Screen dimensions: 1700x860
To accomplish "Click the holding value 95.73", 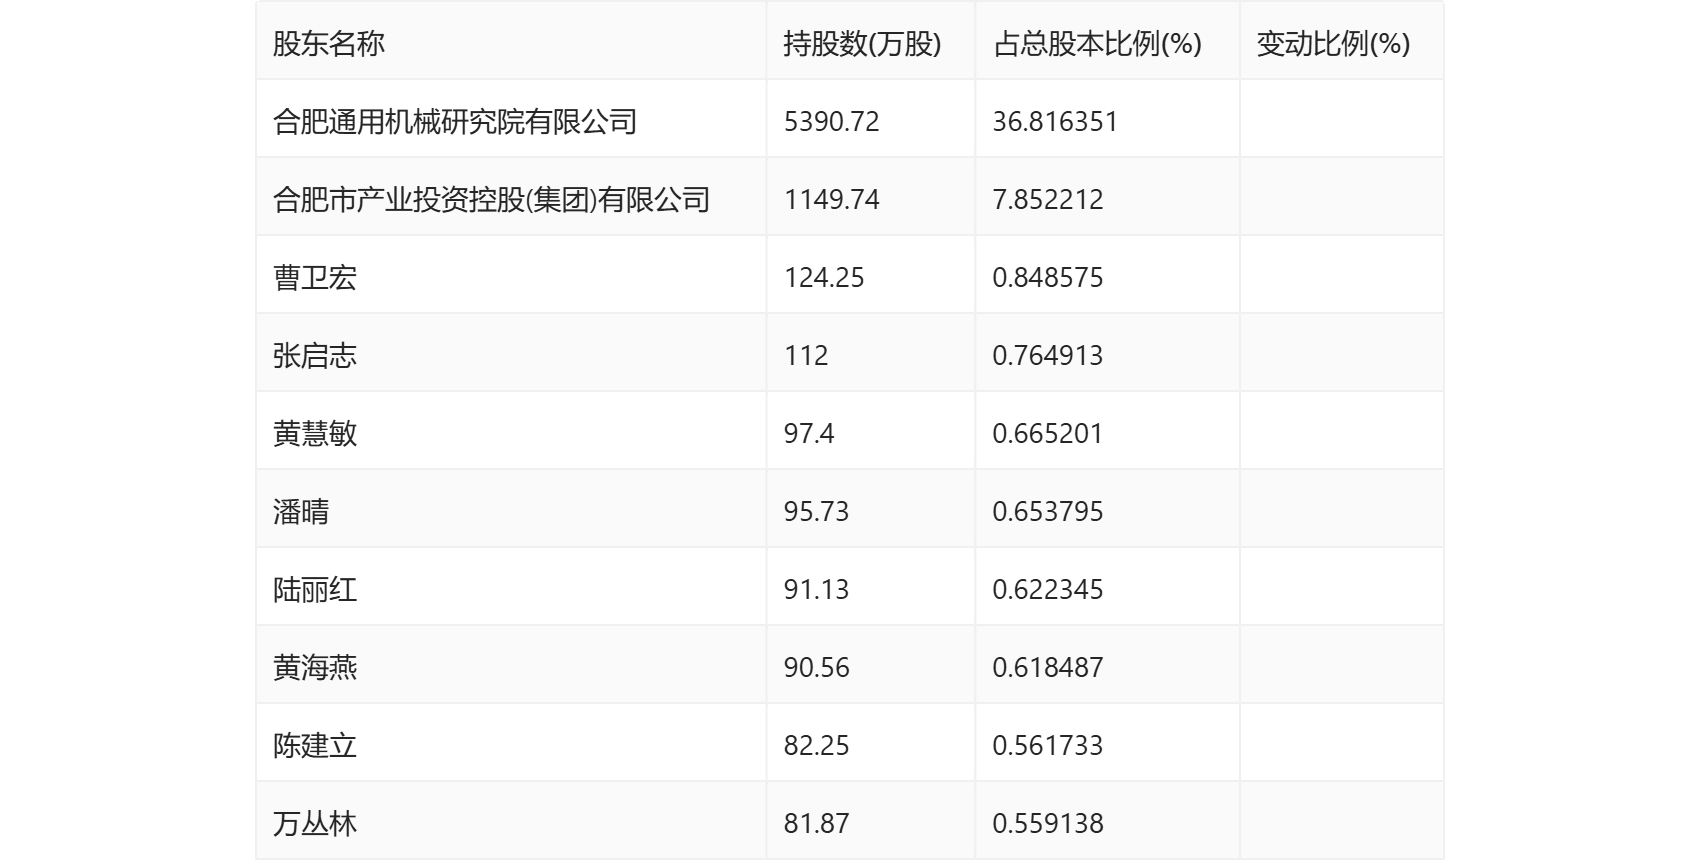I will [x=816, y=512].
